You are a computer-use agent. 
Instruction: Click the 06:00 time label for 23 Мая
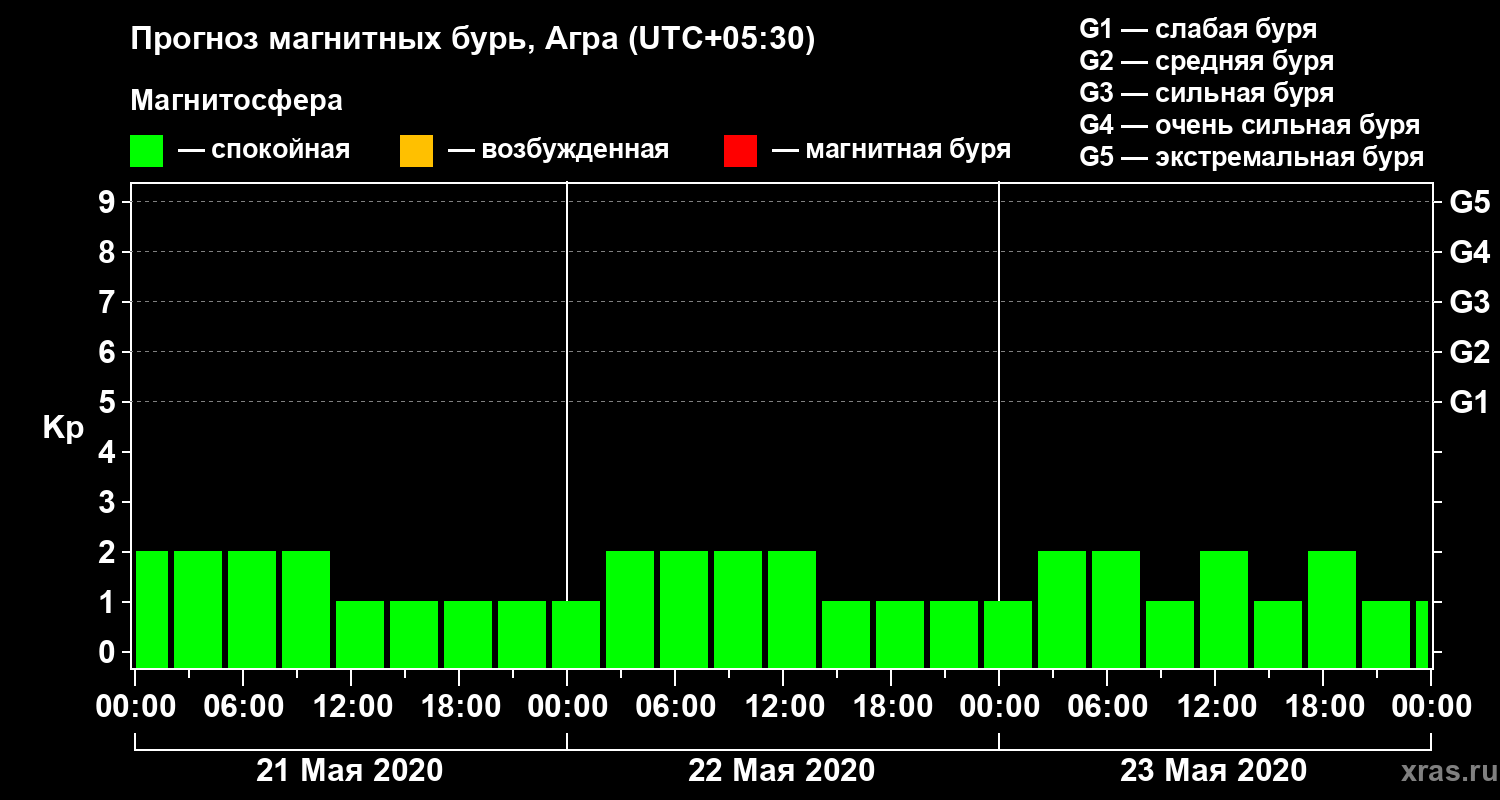(x=1108, y=707)
